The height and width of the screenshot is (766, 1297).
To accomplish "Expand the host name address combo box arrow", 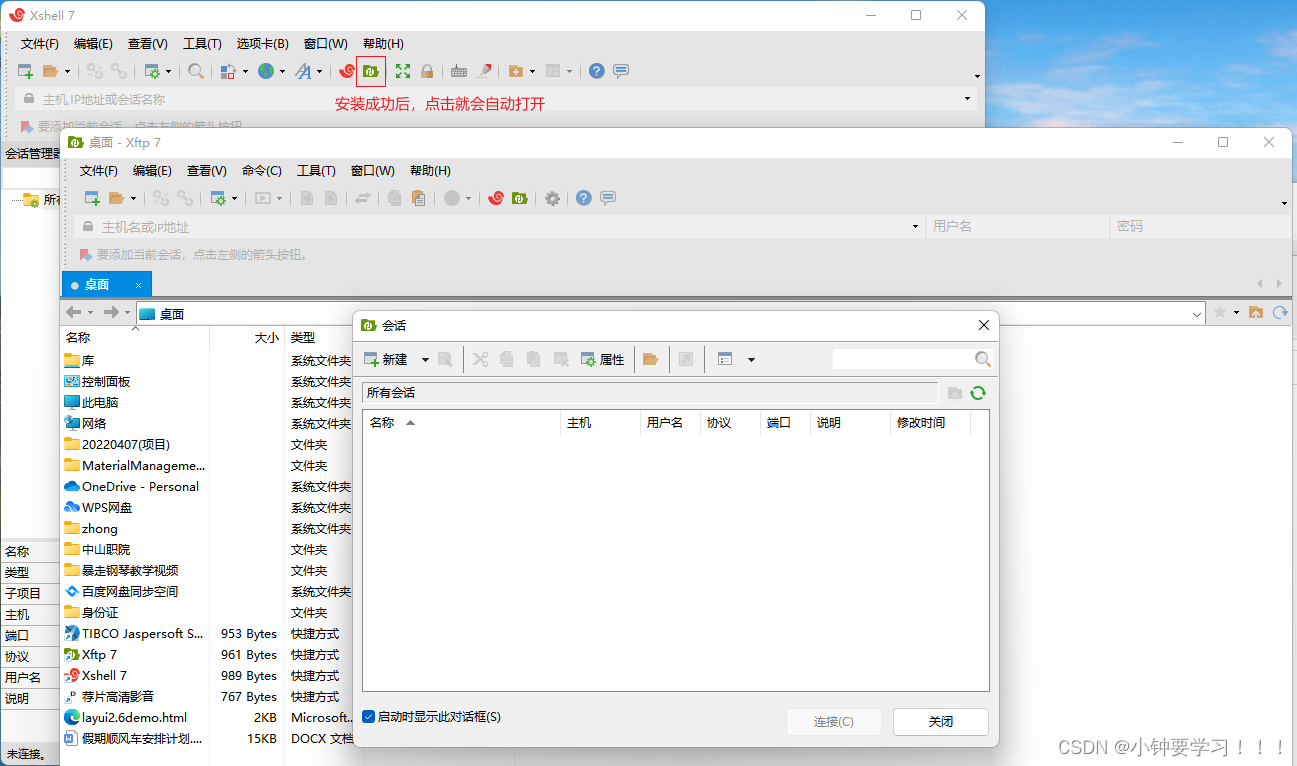I will pos(914,226).
